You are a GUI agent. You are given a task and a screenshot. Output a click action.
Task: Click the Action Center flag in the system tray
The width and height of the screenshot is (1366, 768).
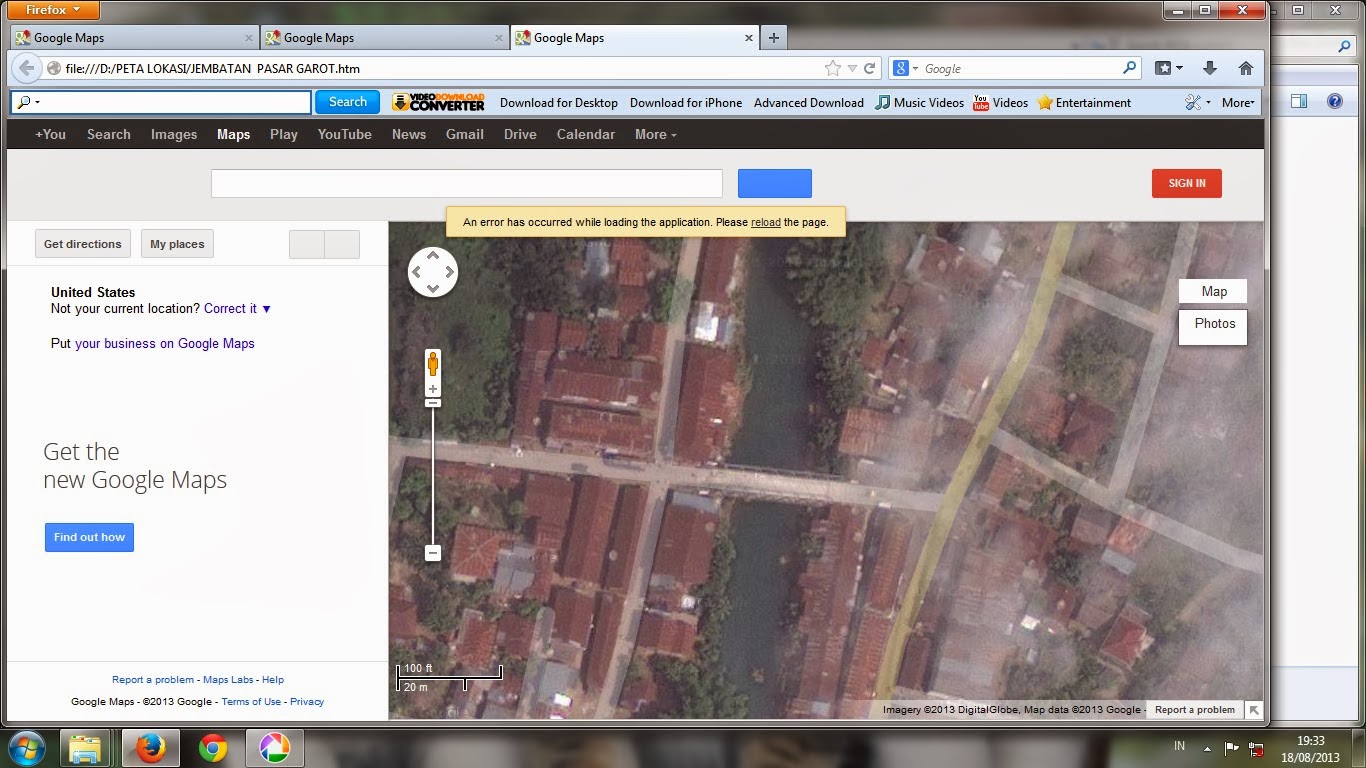click(1232, 748)
